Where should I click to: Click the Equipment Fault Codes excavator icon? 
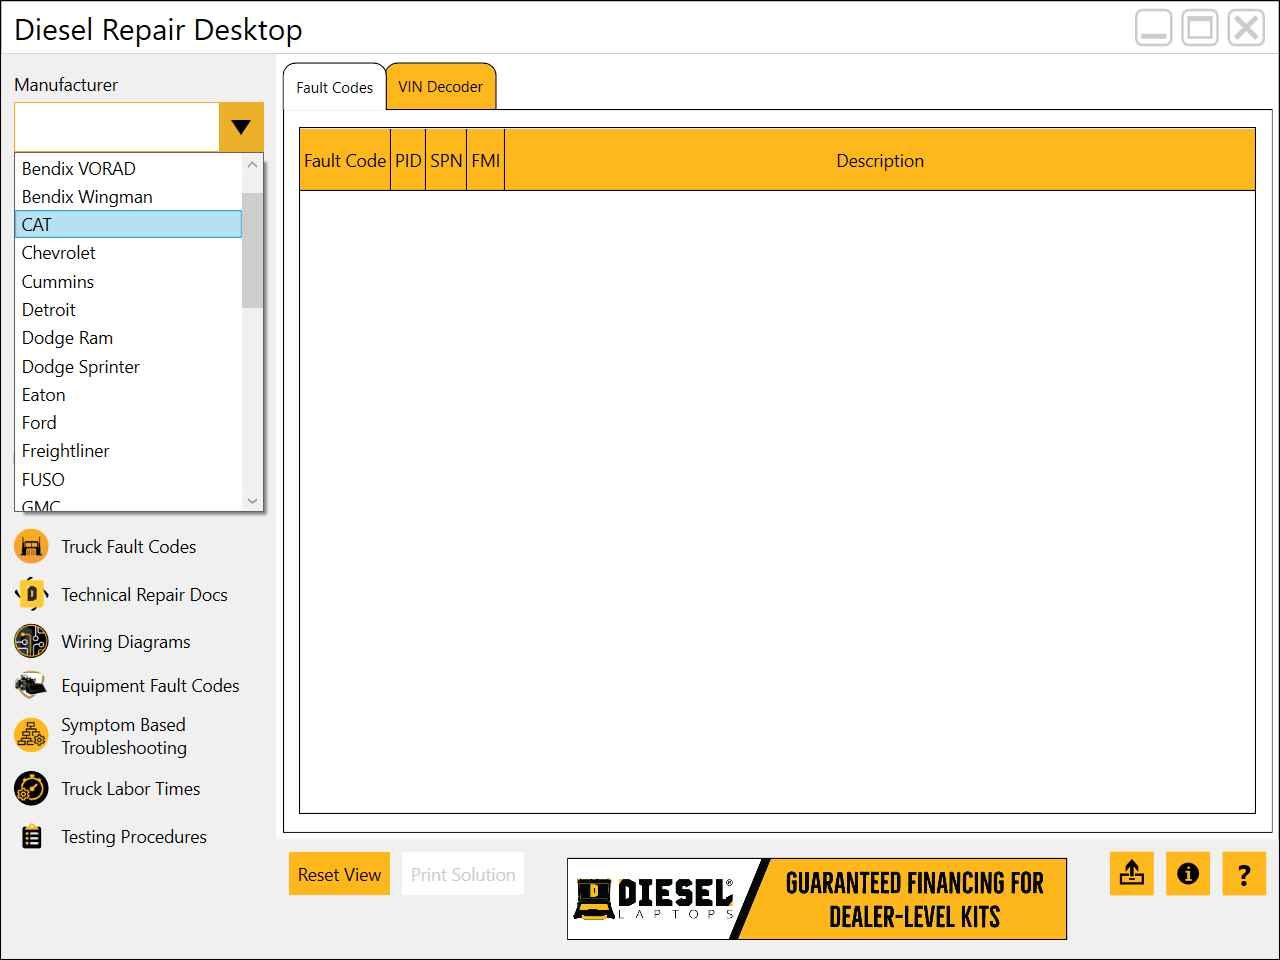(x=32, y=685)
